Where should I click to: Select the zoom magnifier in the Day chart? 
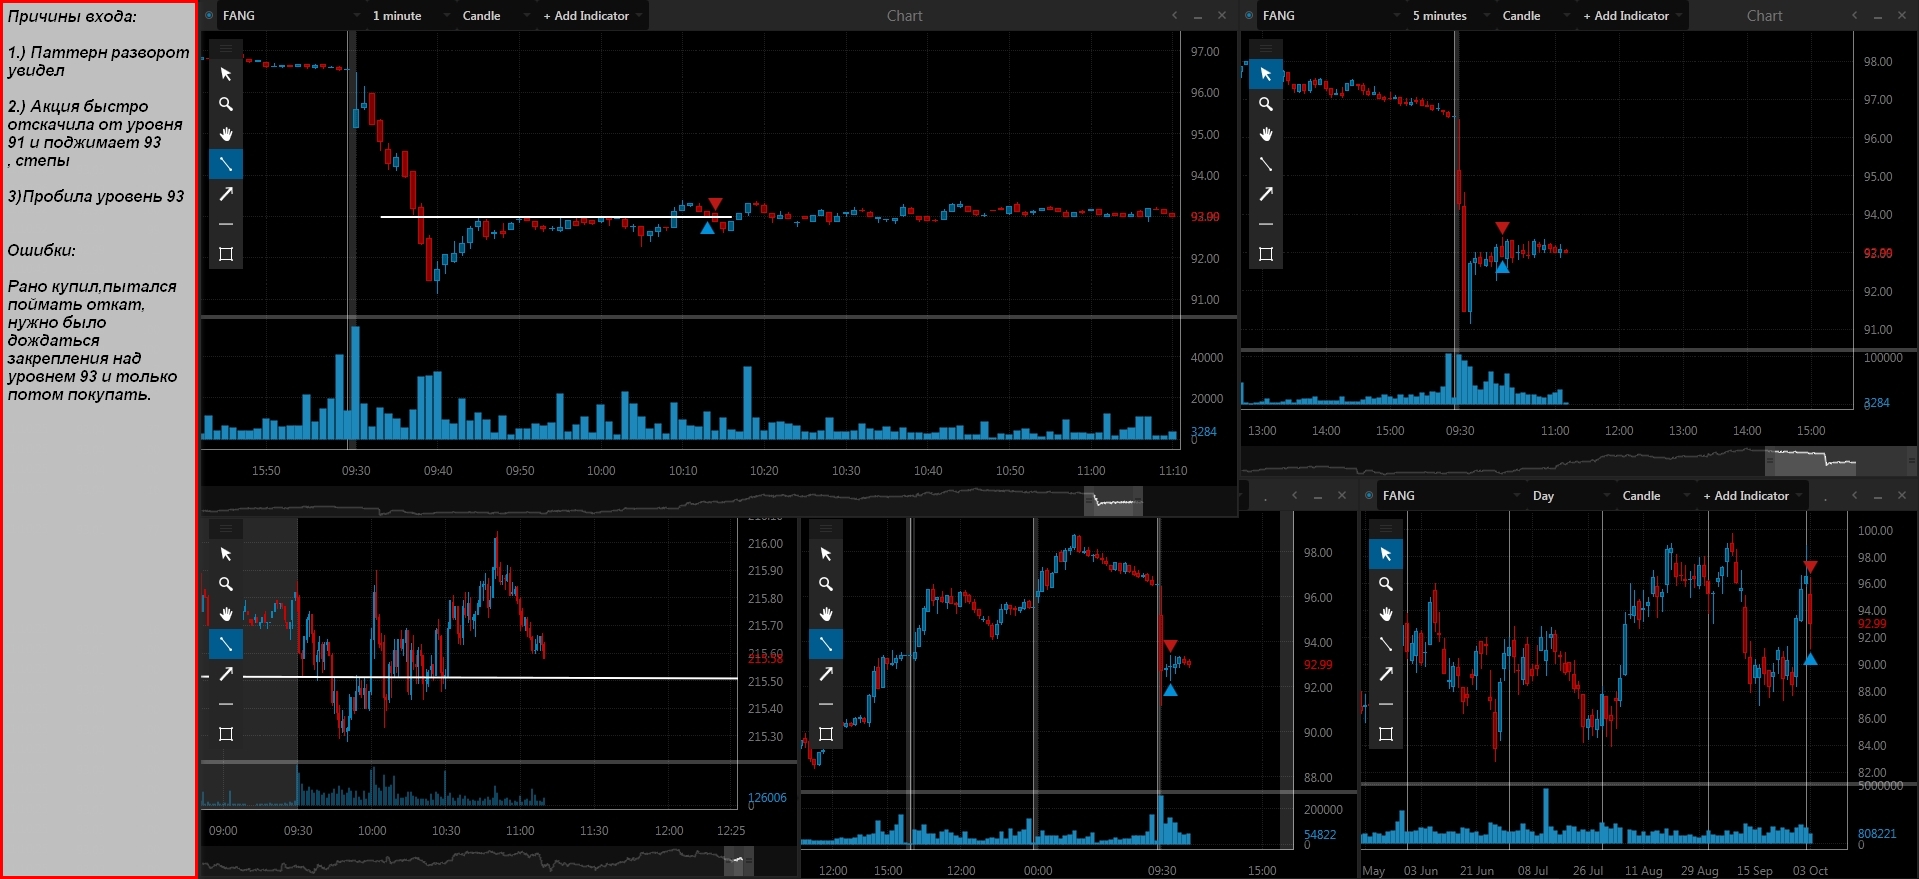click(1386, 584)
